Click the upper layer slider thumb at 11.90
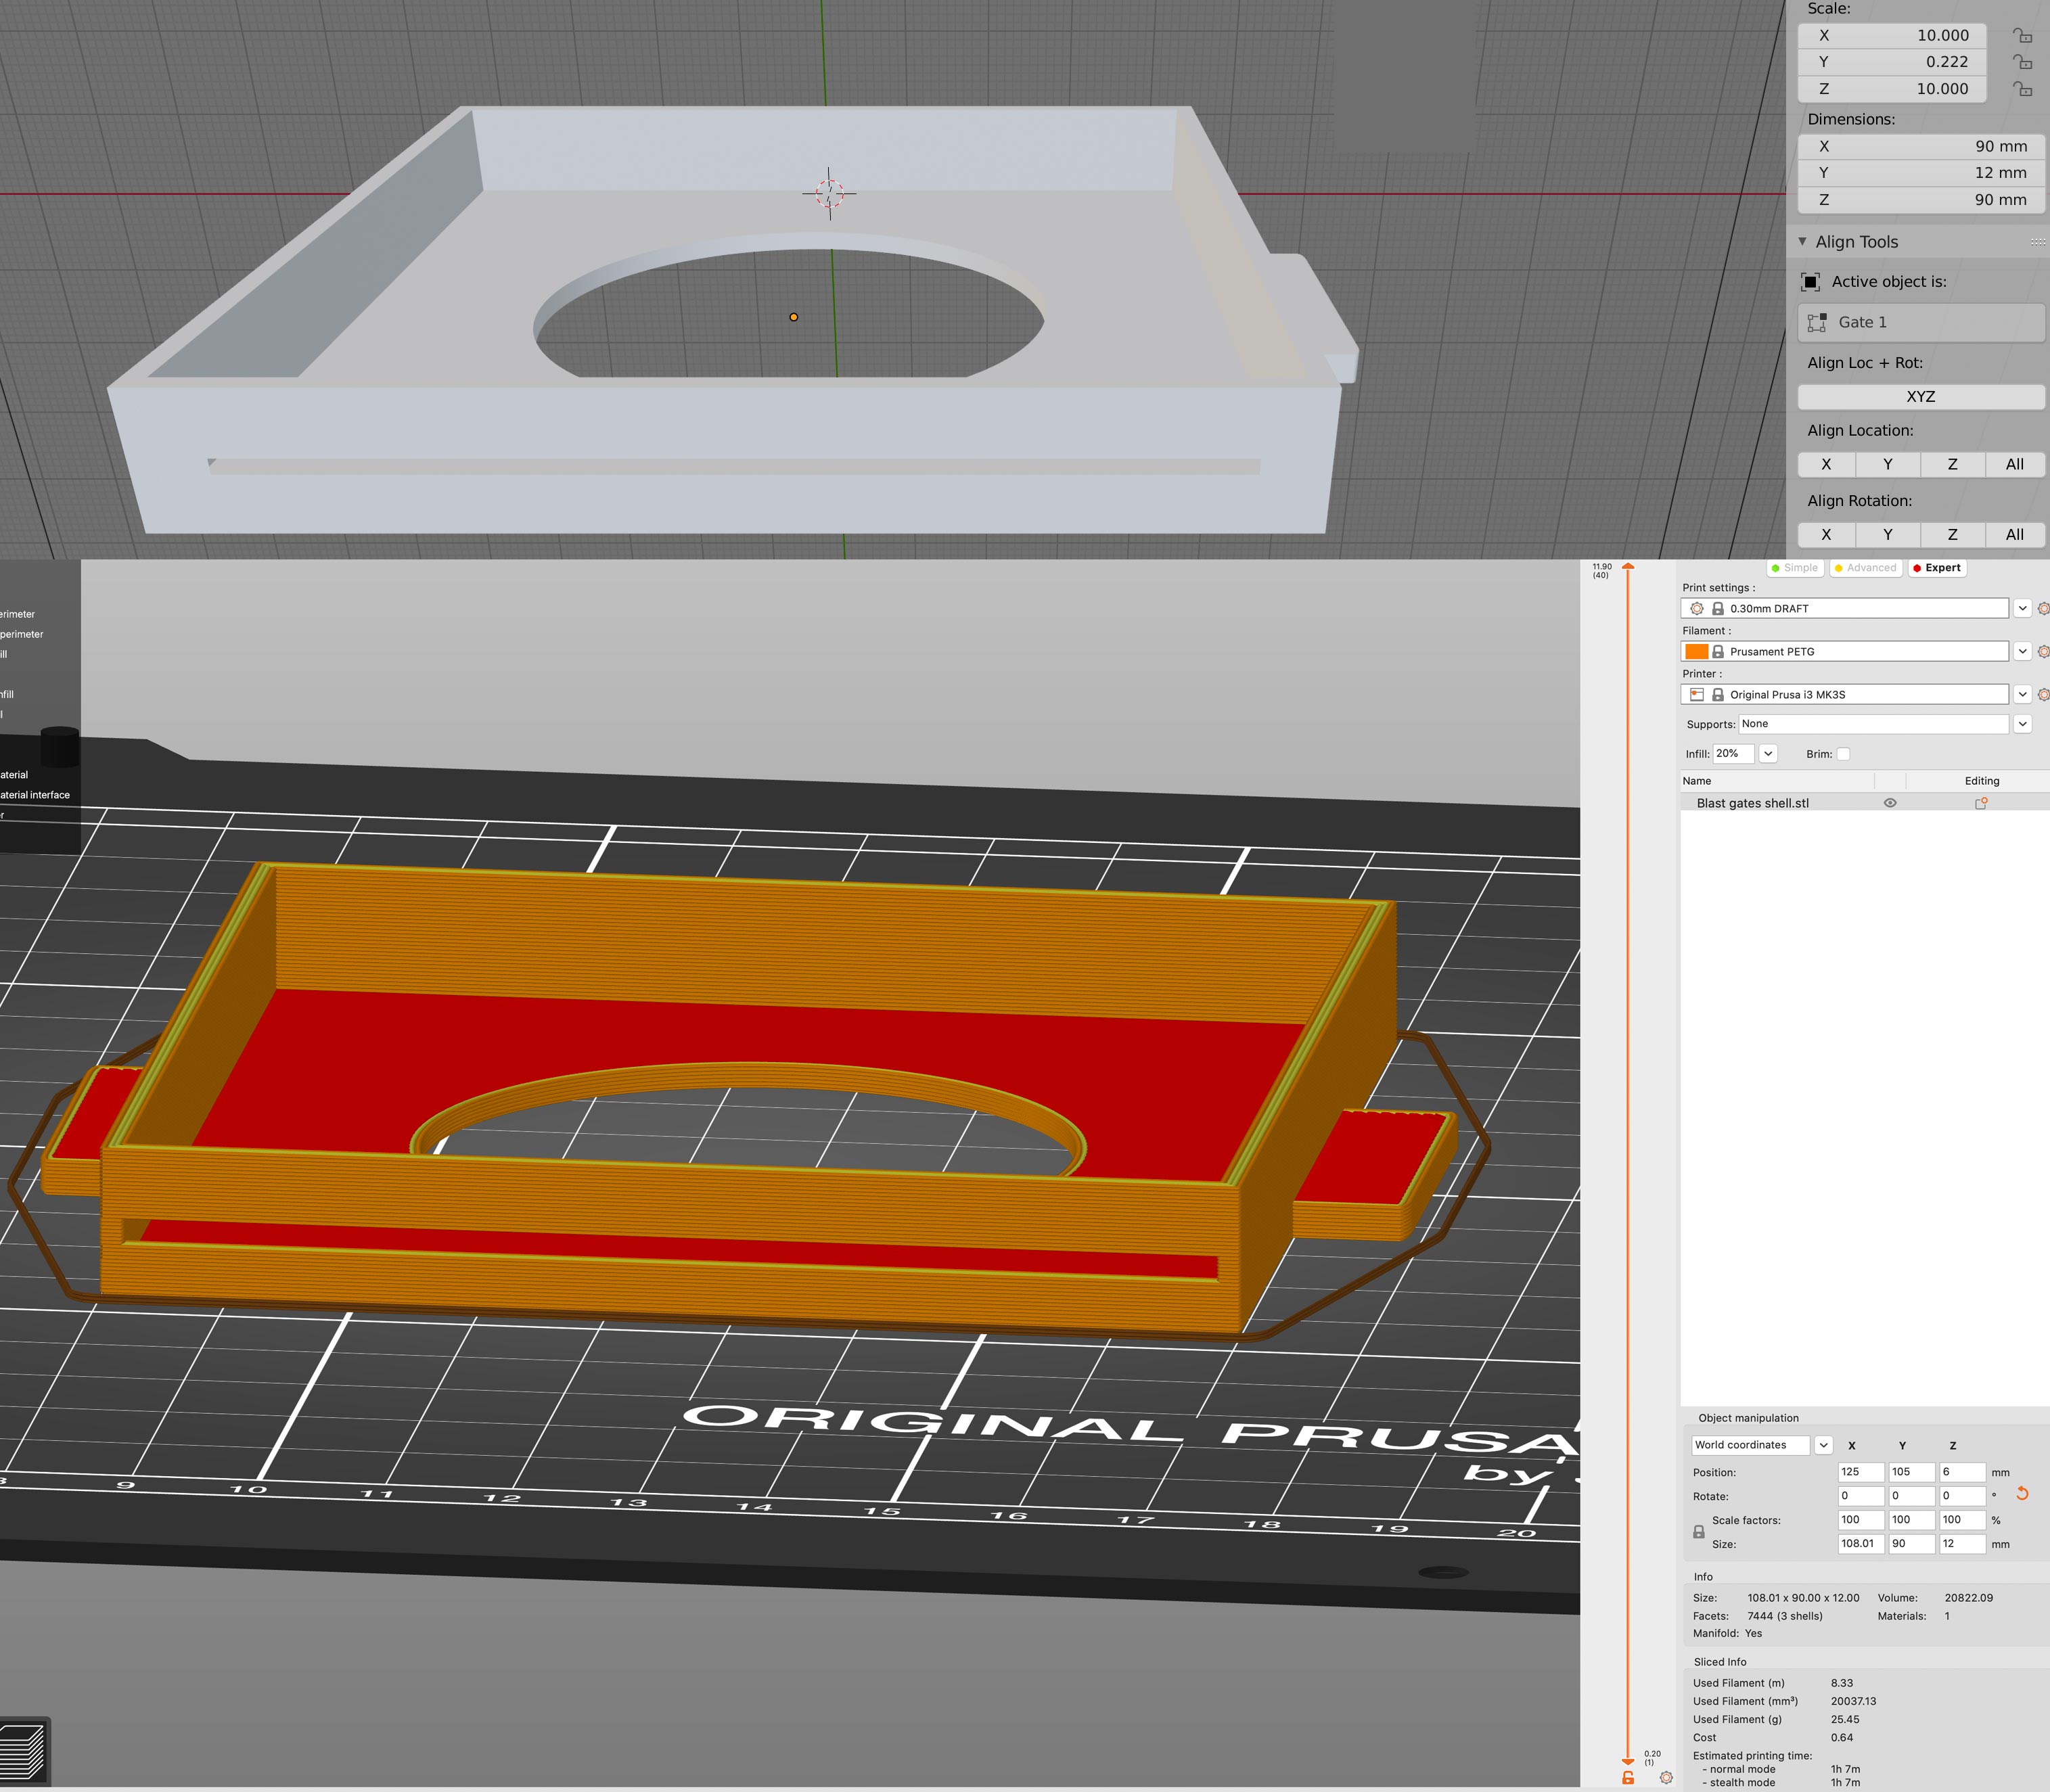The width and height of the screenshot is (2050, 1792). tap(1628, 567)
